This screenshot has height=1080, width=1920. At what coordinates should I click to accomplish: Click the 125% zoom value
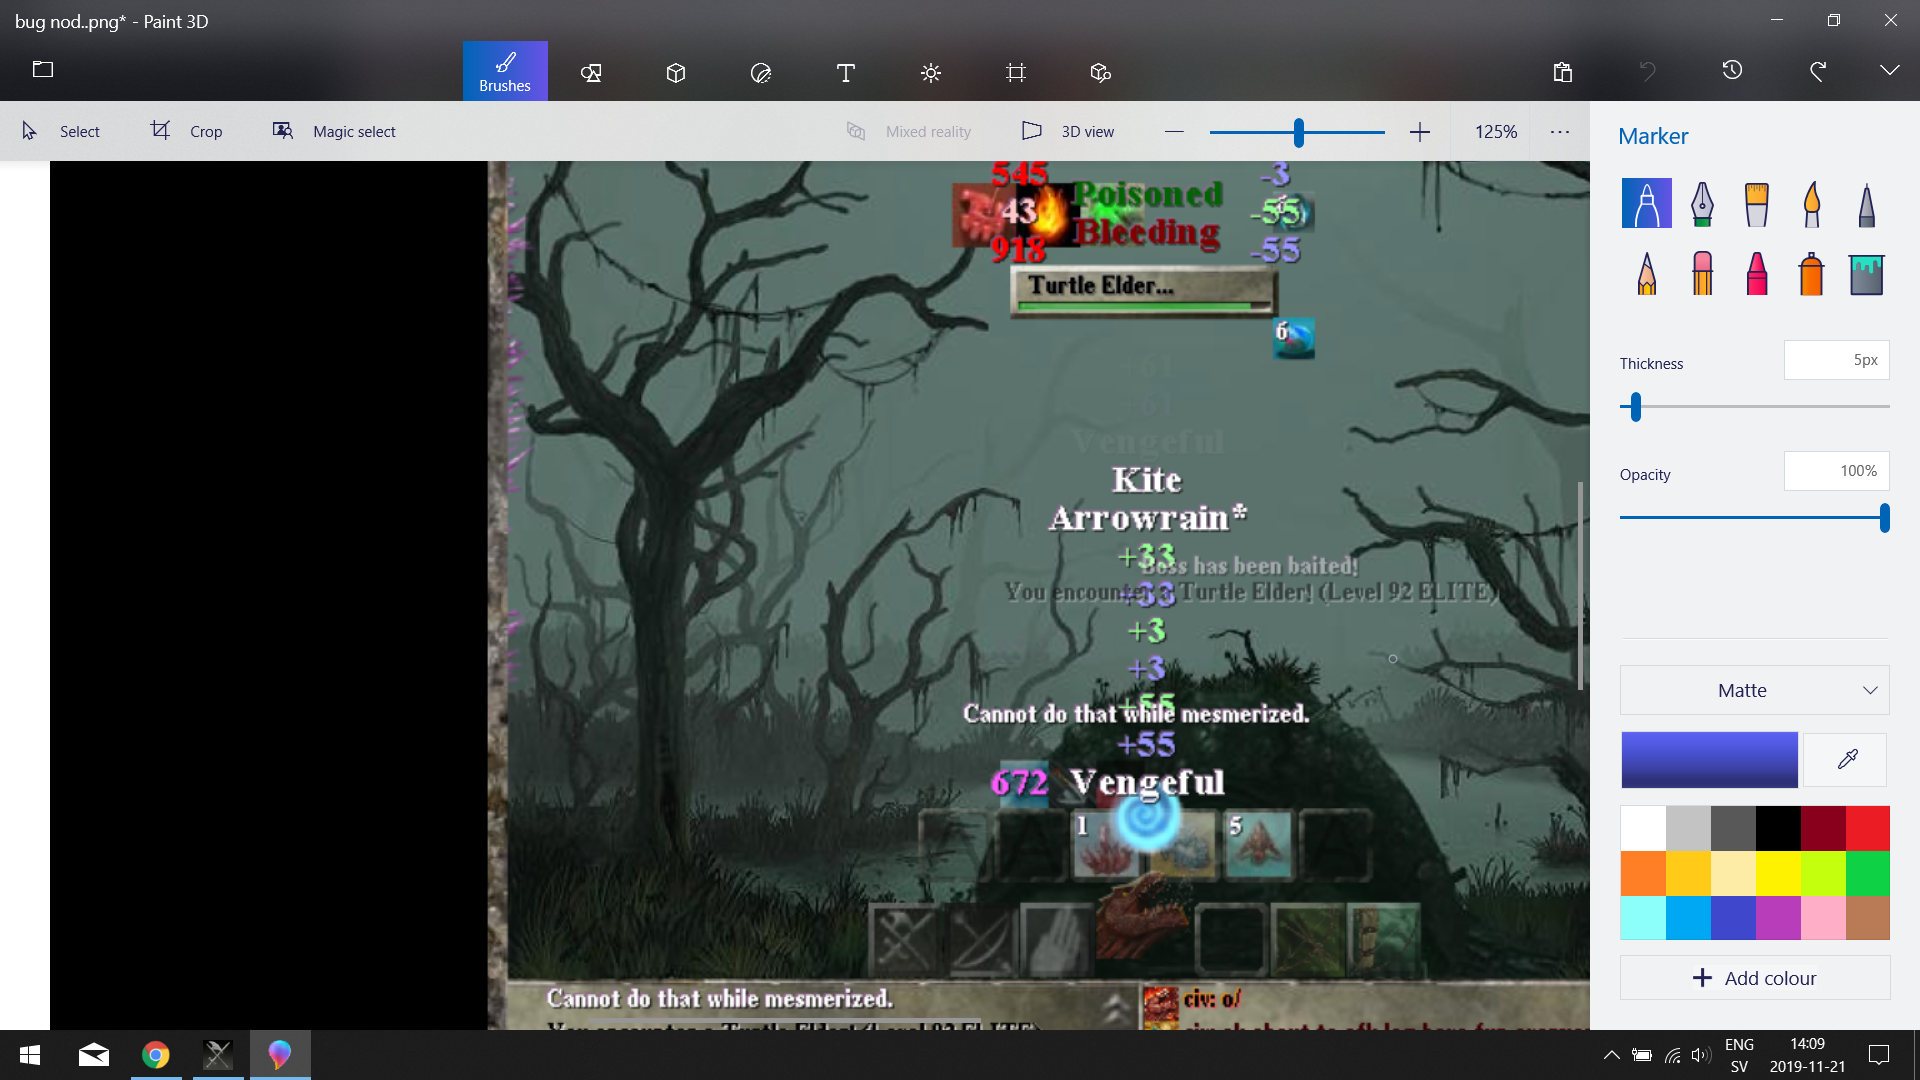[x=1496, y=131]
